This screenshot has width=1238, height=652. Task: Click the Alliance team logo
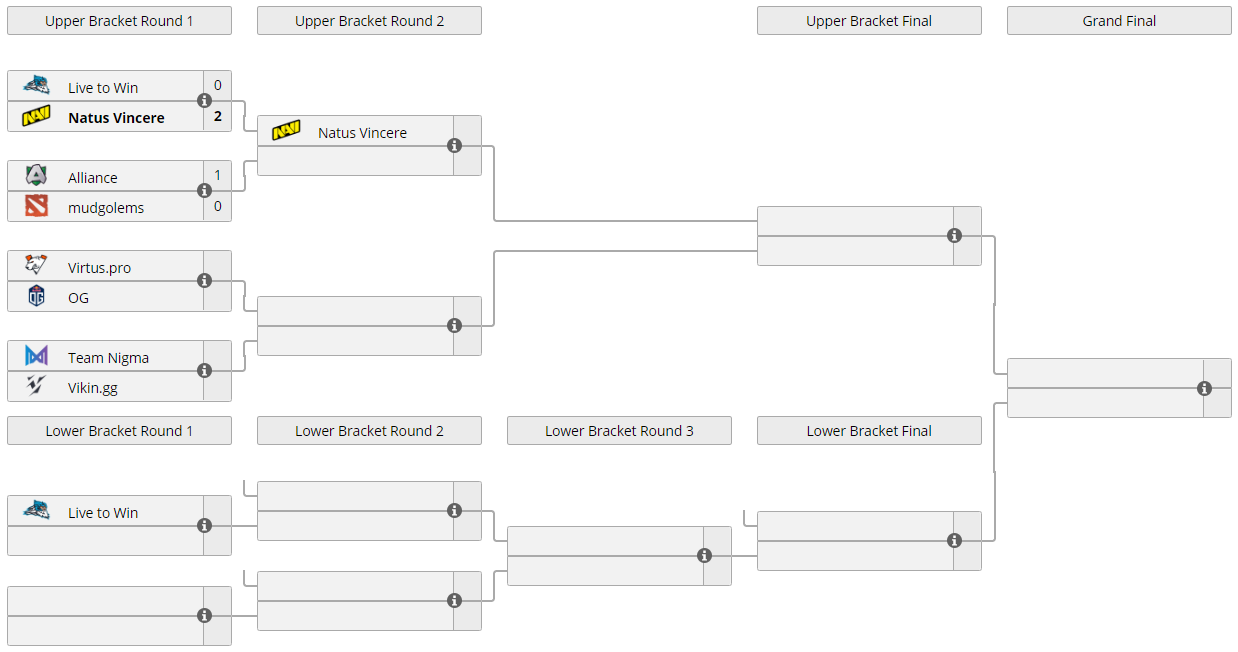pos(37,176)
